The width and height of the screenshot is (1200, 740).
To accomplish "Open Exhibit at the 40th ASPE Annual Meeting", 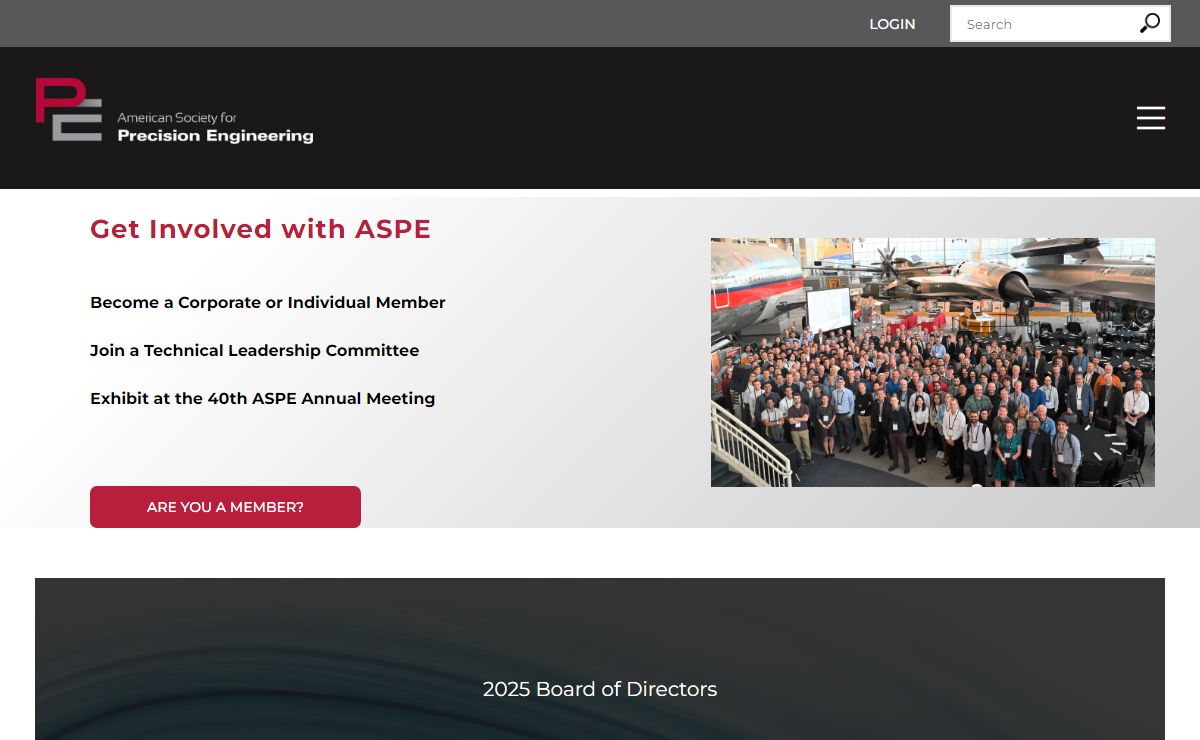I will pyautogui.click(x=263, y=398).
